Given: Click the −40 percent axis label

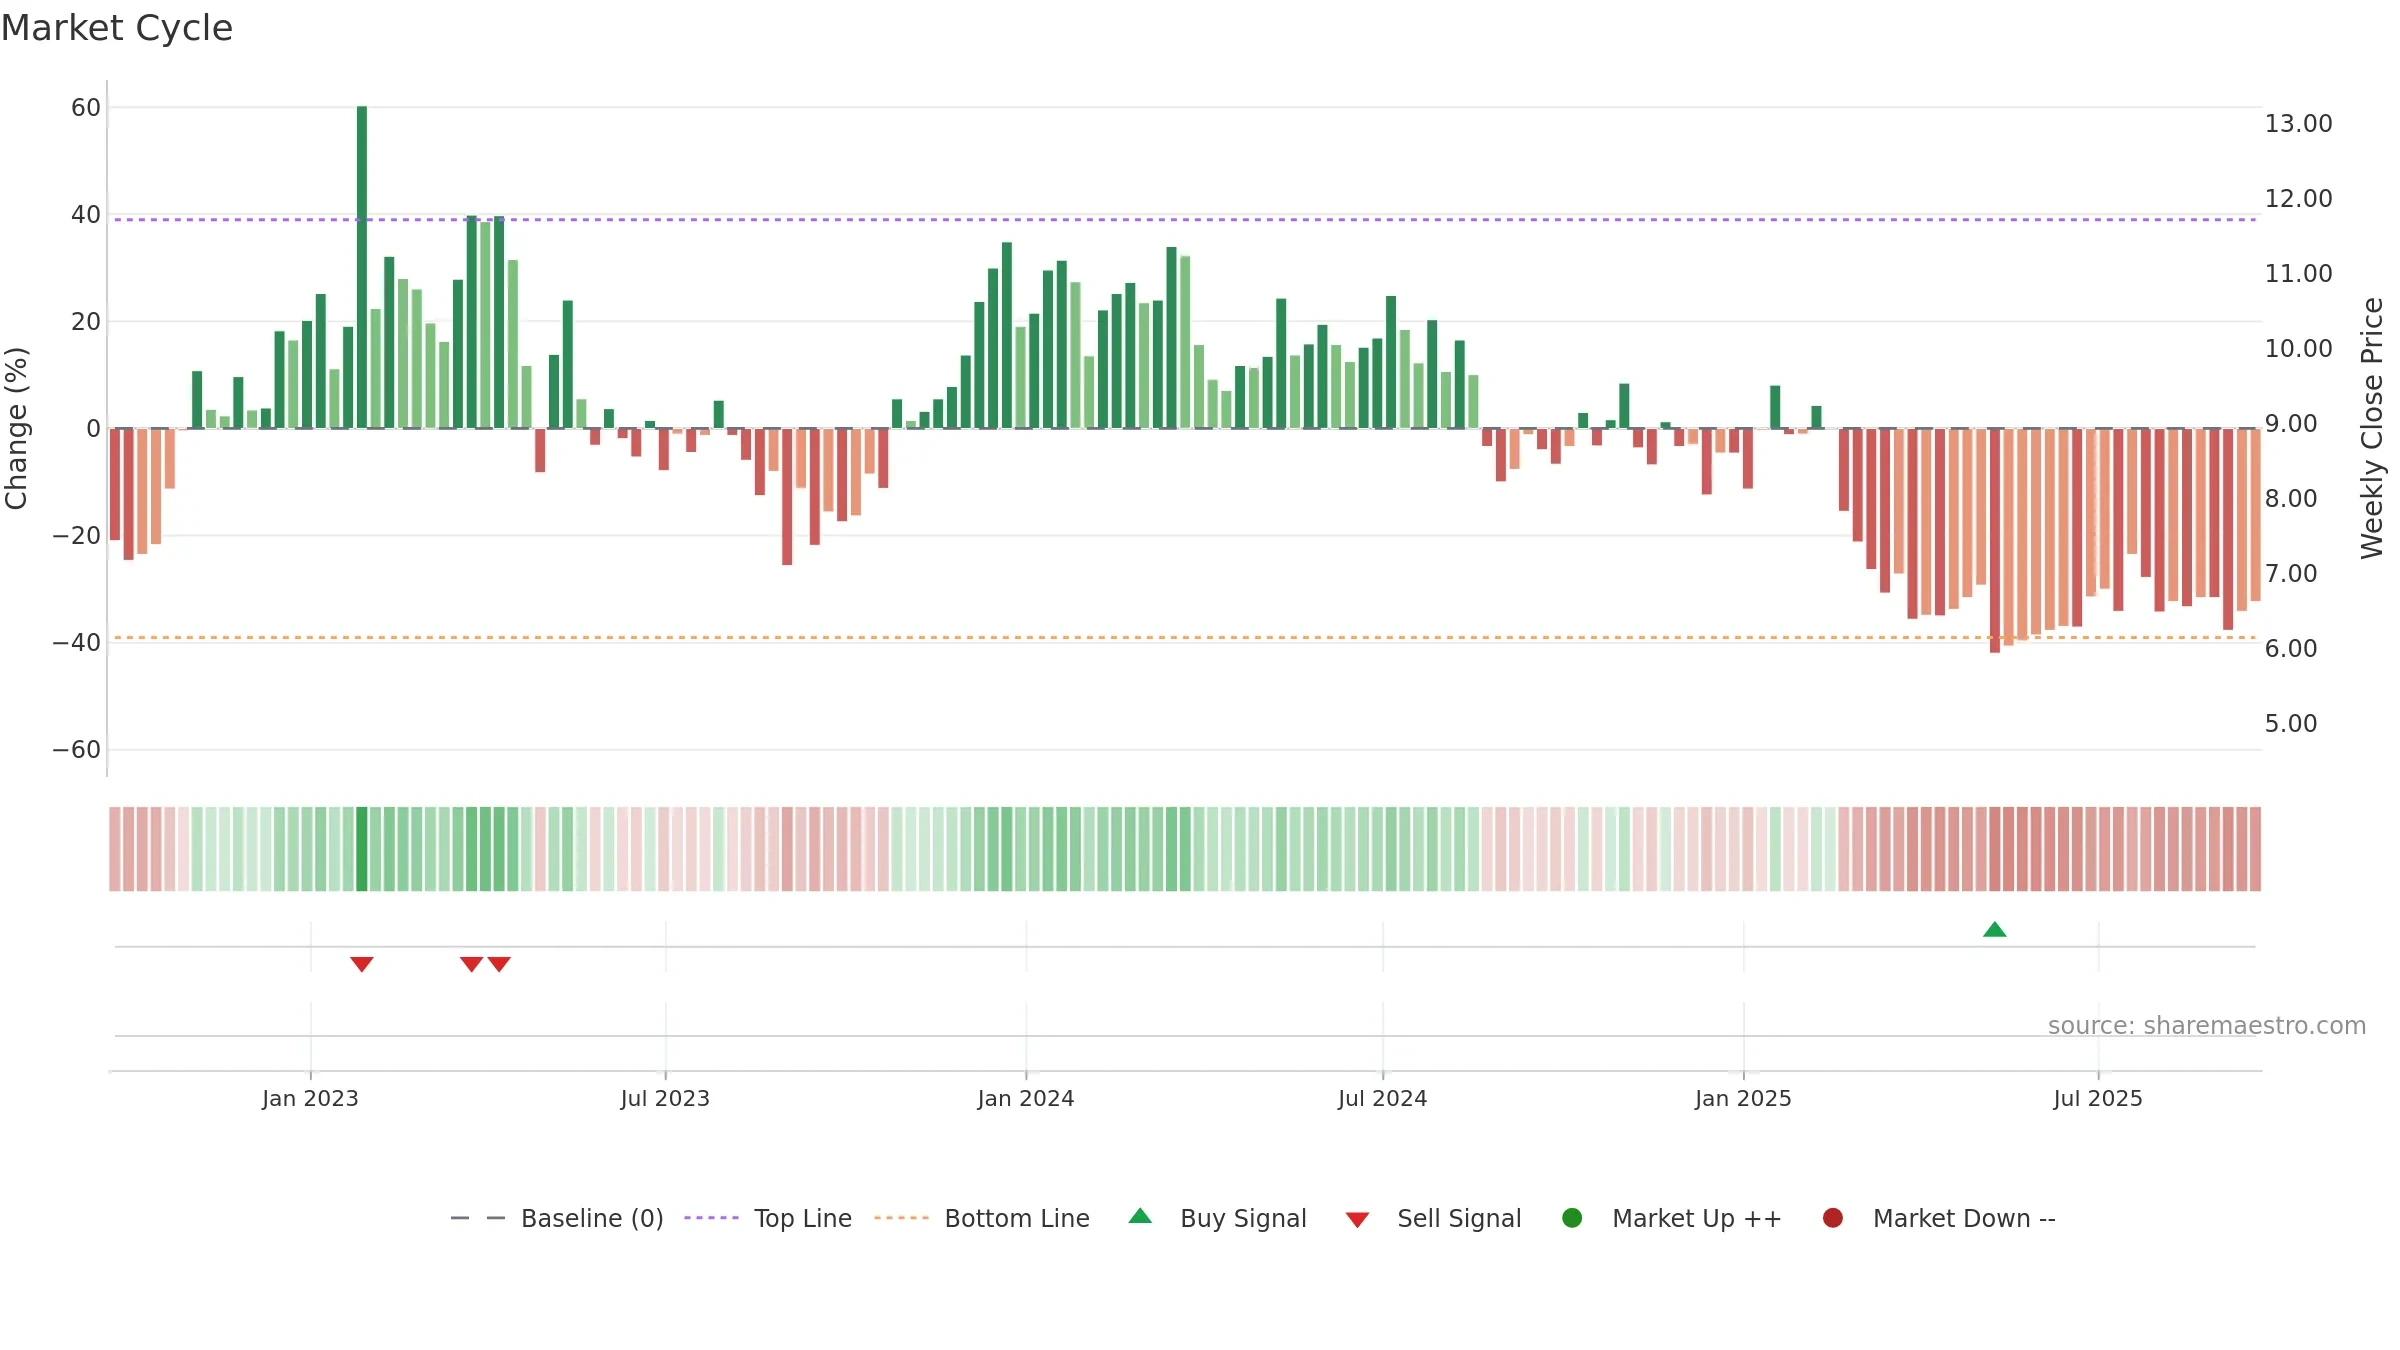Looking at the screenshot, I should tap(77, 642).
